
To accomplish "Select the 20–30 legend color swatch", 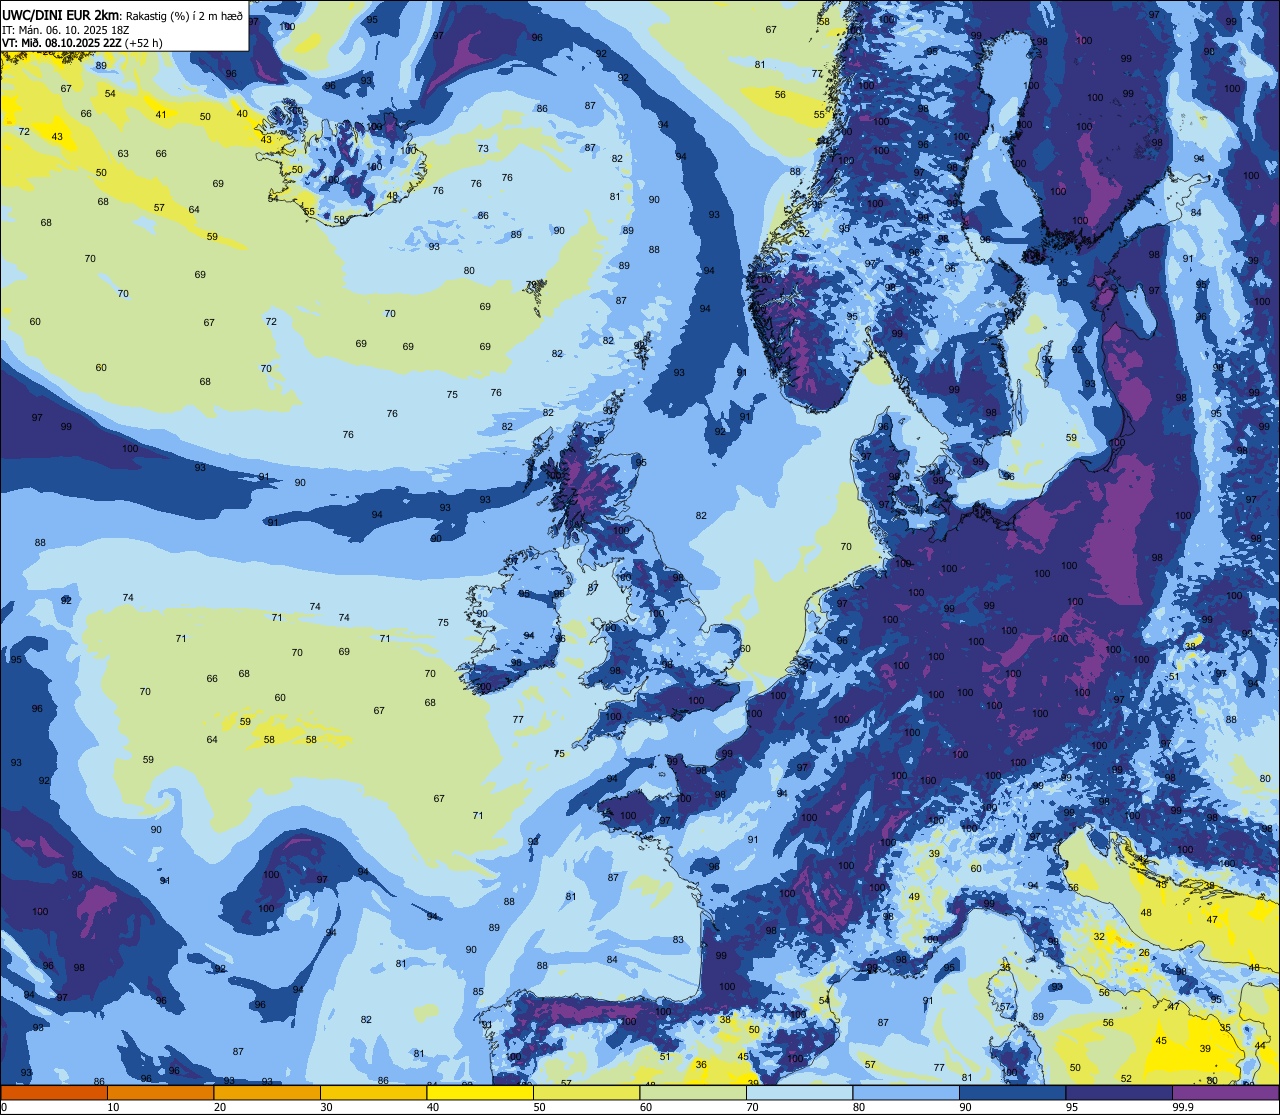I will [267, 1092].
